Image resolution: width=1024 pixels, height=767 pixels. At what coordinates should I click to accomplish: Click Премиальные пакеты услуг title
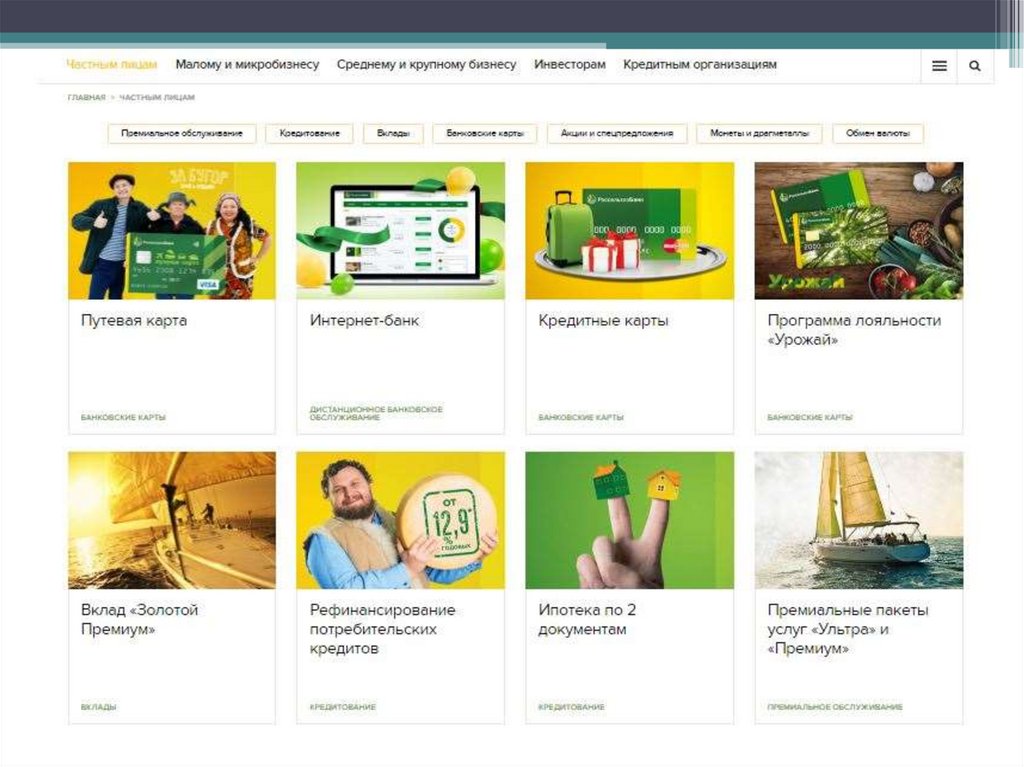[848, 629]
